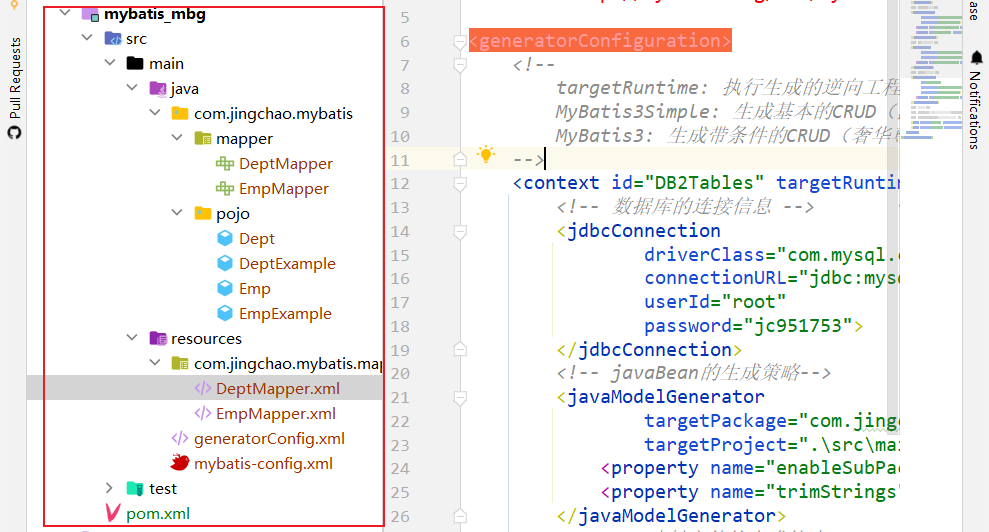Screen dimensions: 989x532
Task: Click the DeptExample class icon
Action: pyautogui.click(x=225, y=263)
